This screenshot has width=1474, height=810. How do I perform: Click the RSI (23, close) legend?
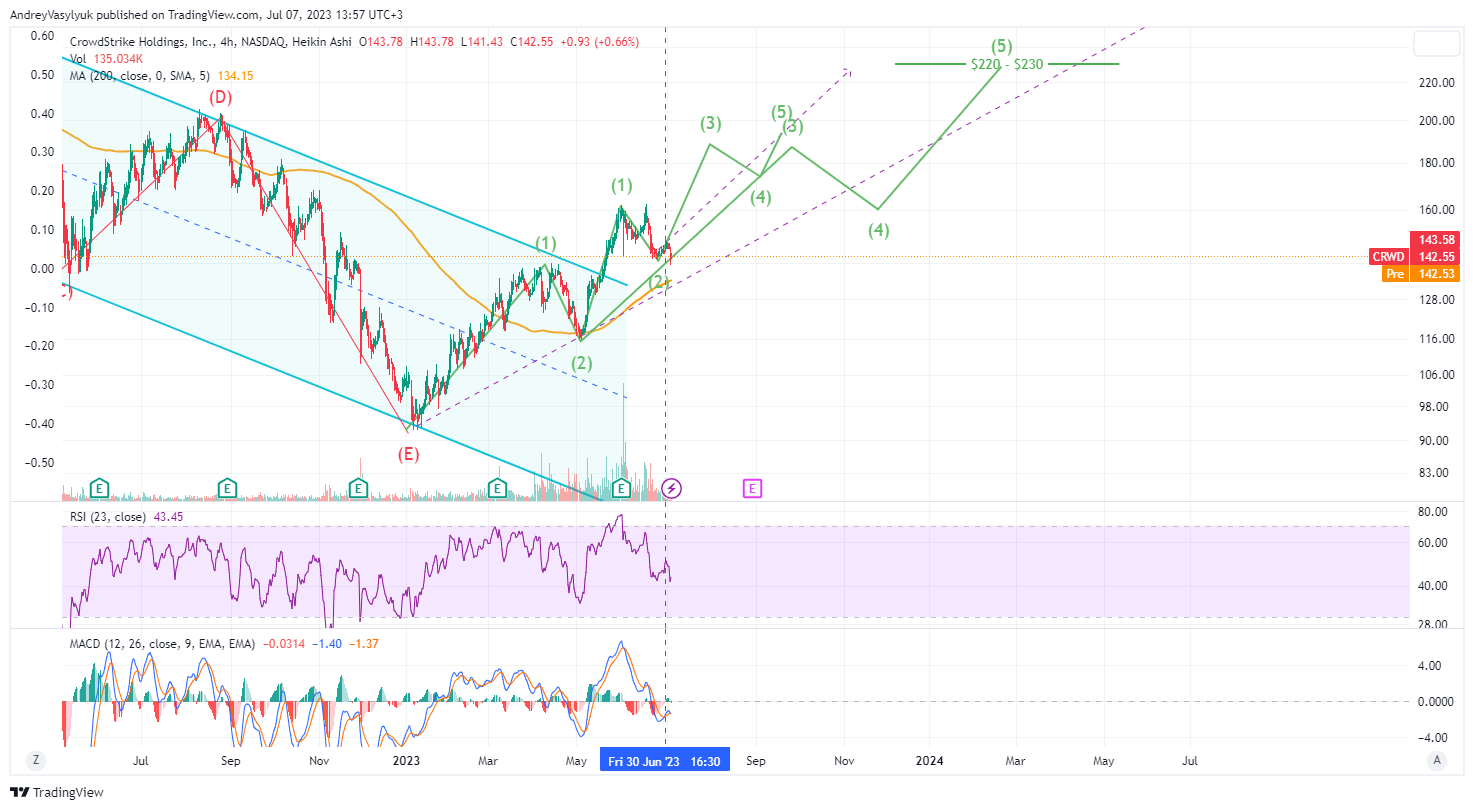click(106, 517)
